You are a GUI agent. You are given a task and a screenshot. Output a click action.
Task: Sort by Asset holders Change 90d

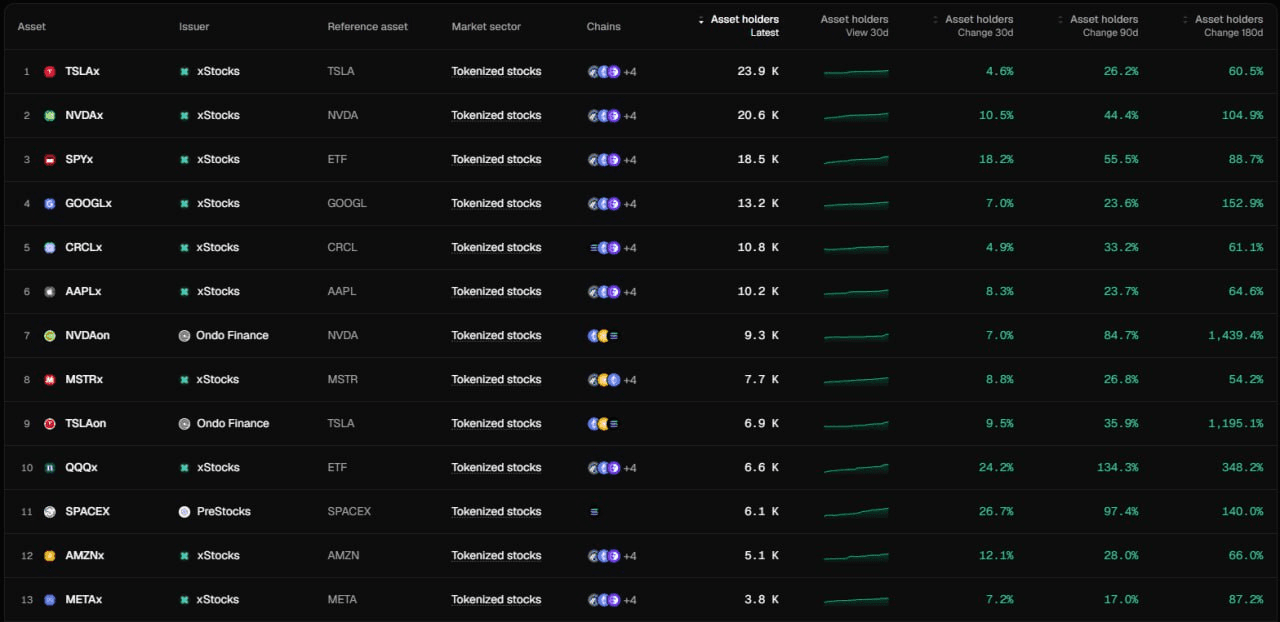point(1103,25)
